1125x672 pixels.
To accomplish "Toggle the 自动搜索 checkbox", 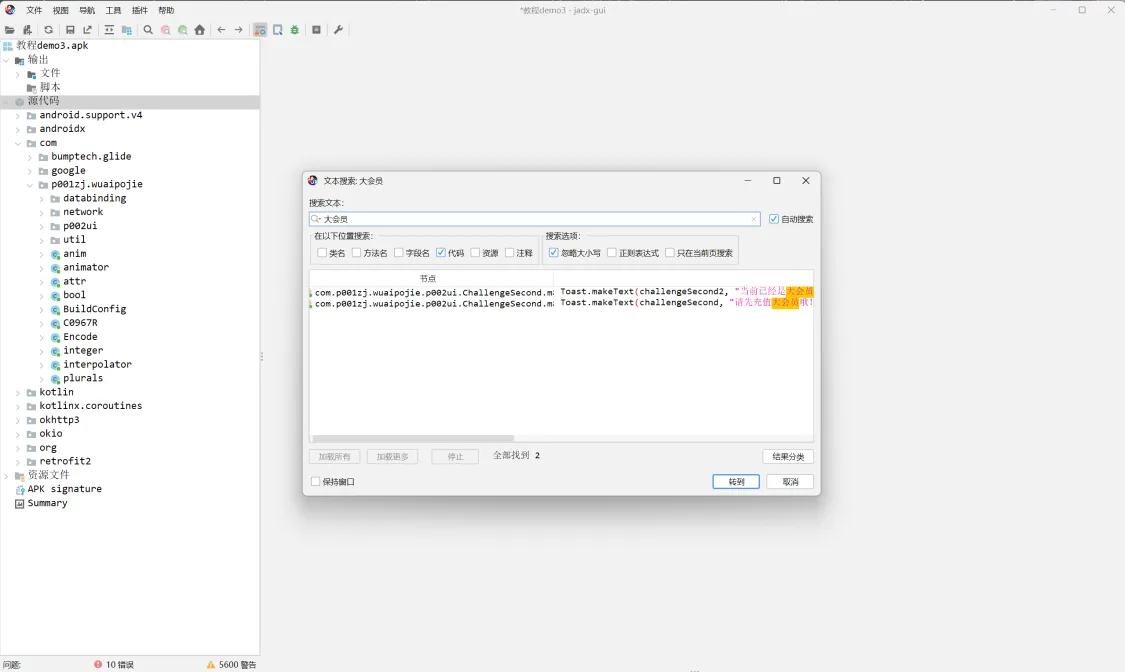I will coord(773,219).
